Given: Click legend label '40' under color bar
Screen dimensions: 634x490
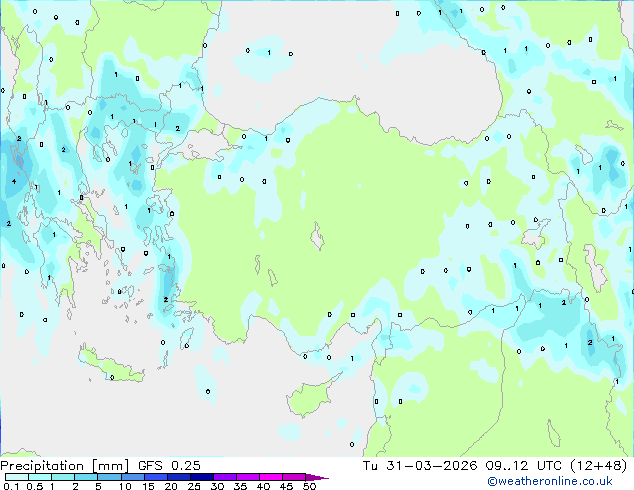Looking at the screenshot, I should (263, 486).
